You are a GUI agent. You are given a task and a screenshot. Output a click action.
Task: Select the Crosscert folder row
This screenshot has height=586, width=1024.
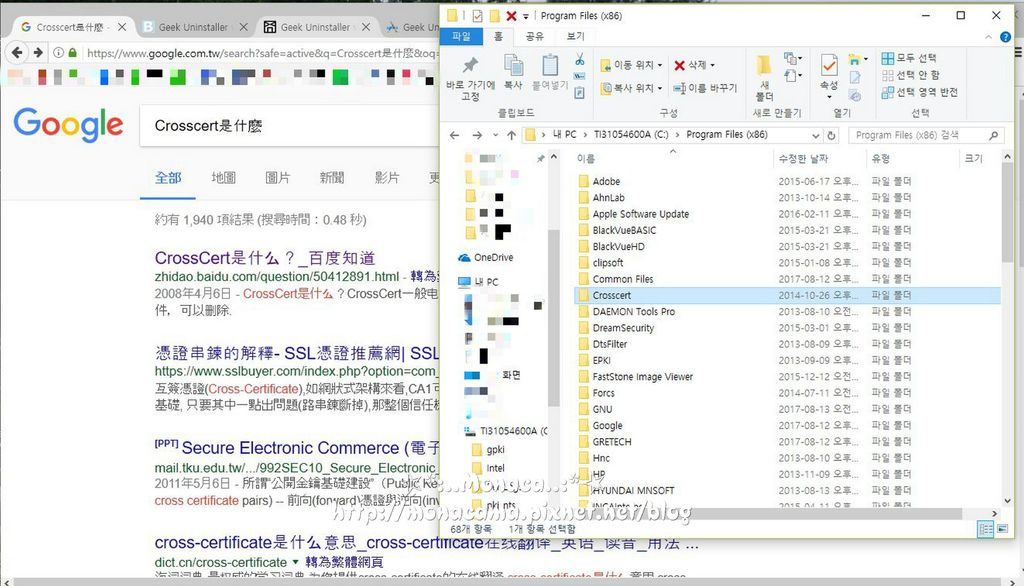[788, 295]
